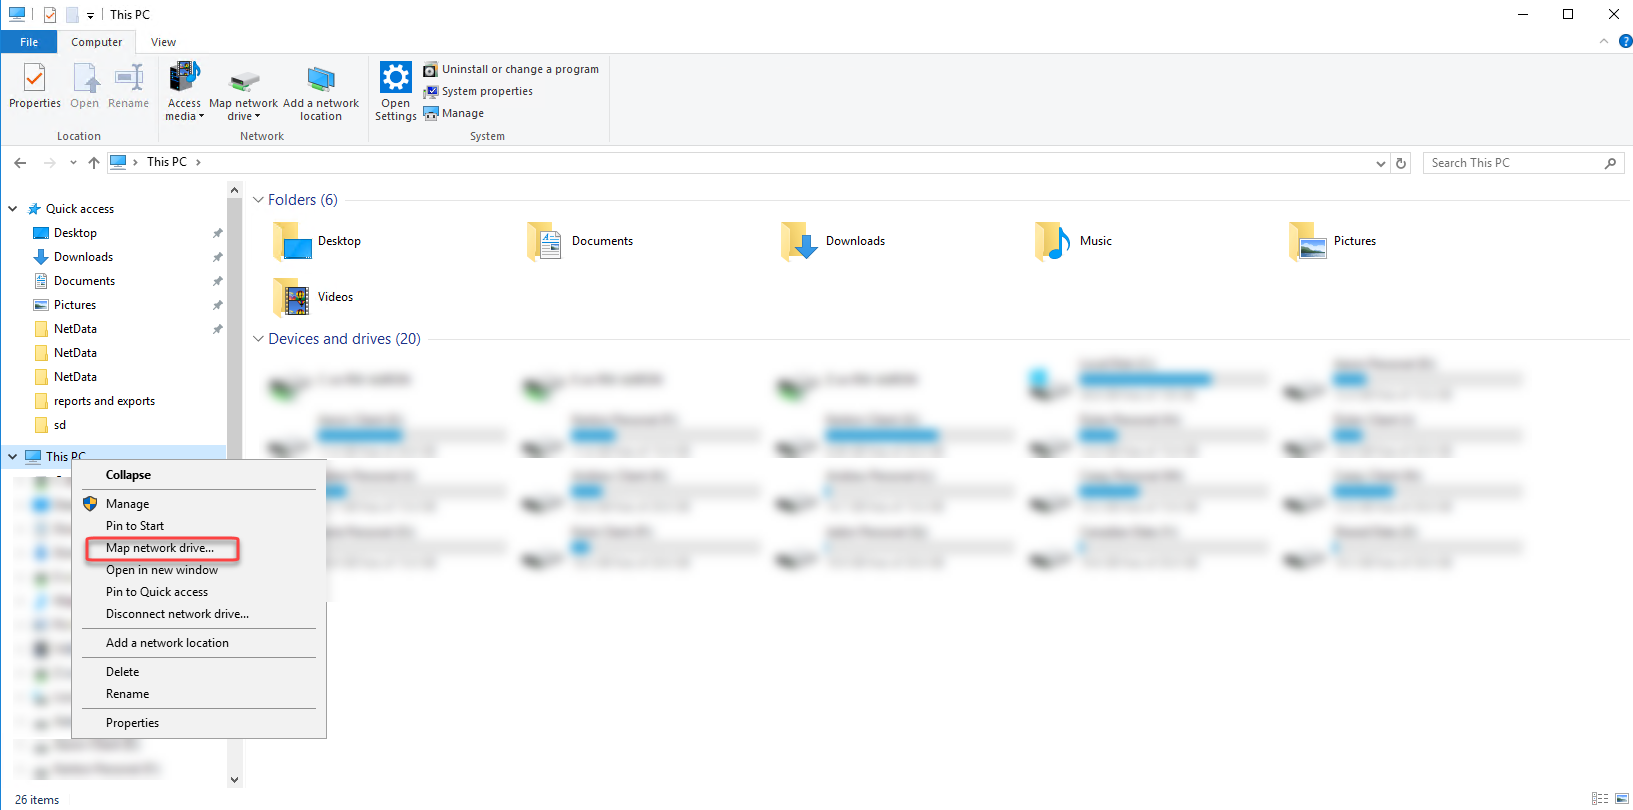Select the Videos folder icon

click(291, 297)
